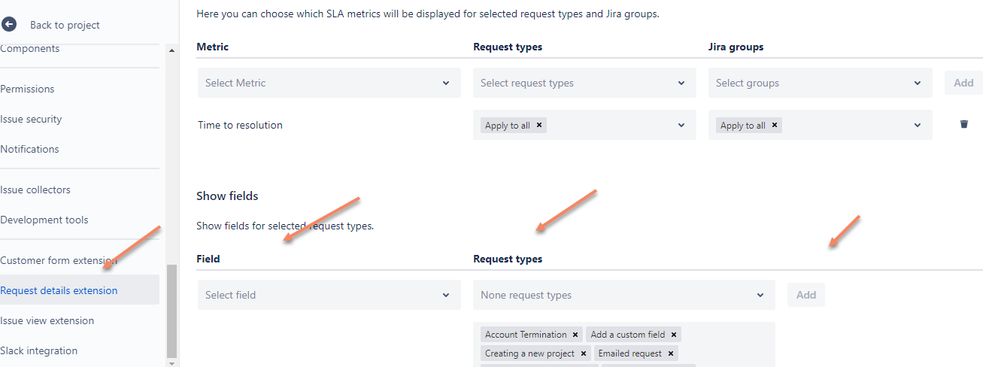Open Development tools in the sidebar

pos(45,220)
